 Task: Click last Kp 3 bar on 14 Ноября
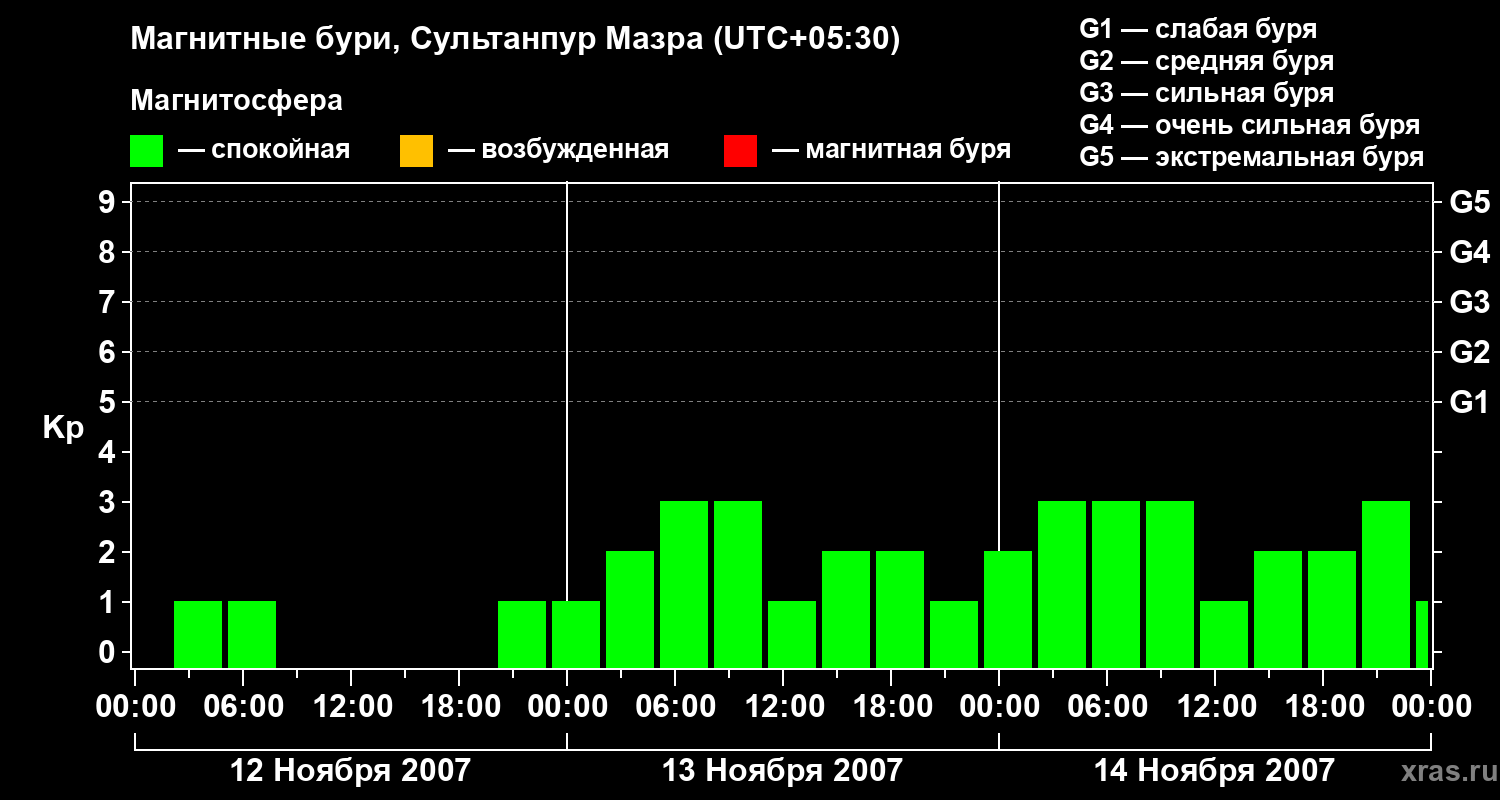pos(1386,584)
